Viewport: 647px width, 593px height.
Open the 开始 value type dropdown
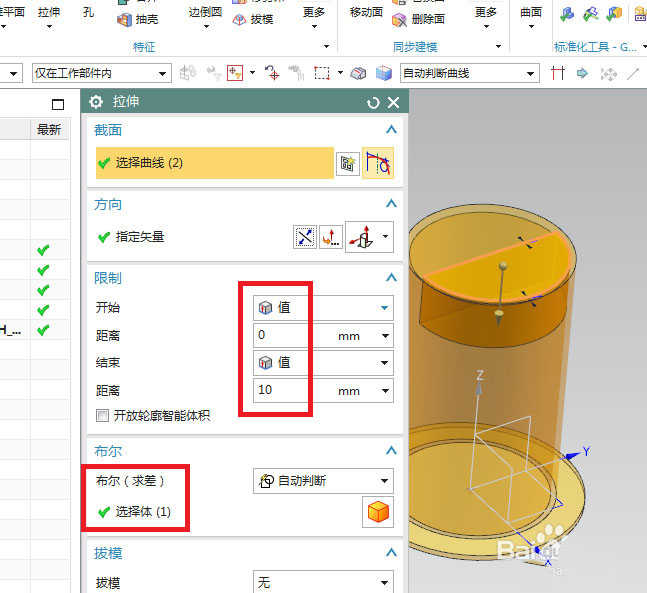[323, 308]
